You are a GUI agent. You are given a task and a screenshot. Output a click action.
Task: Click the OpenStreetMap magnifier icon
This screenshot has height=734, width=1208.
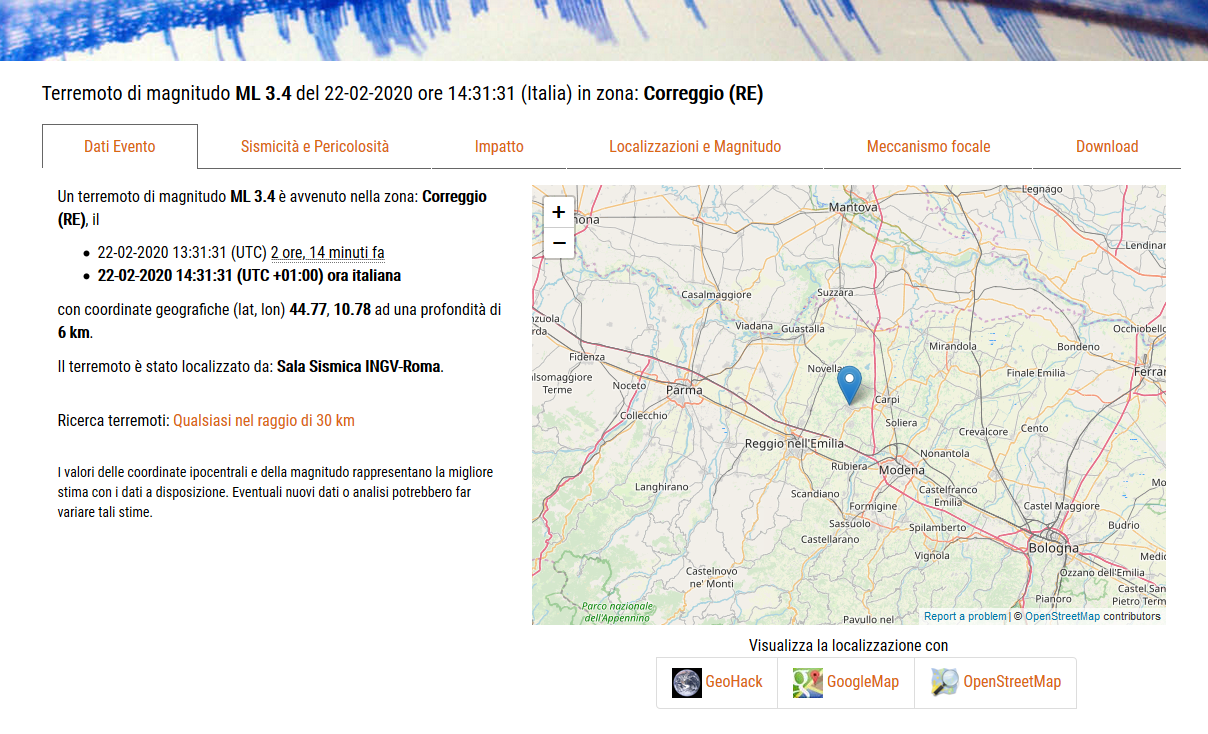[945, 682]
